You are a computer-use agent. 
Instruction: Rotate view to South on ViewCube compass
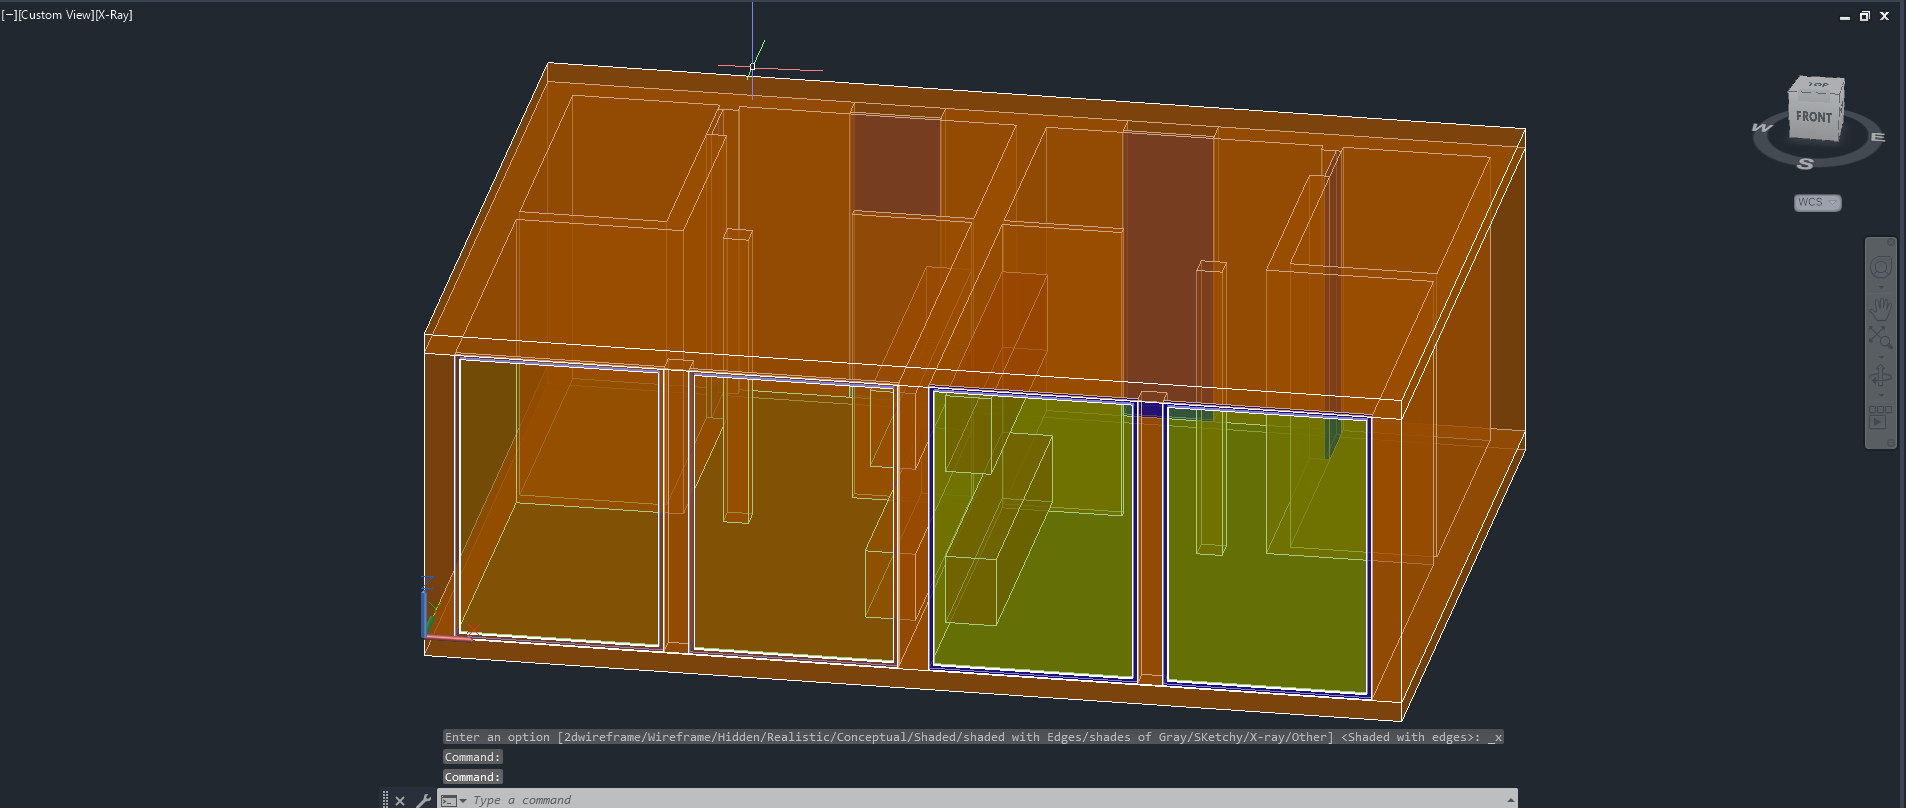[1805, 164]
